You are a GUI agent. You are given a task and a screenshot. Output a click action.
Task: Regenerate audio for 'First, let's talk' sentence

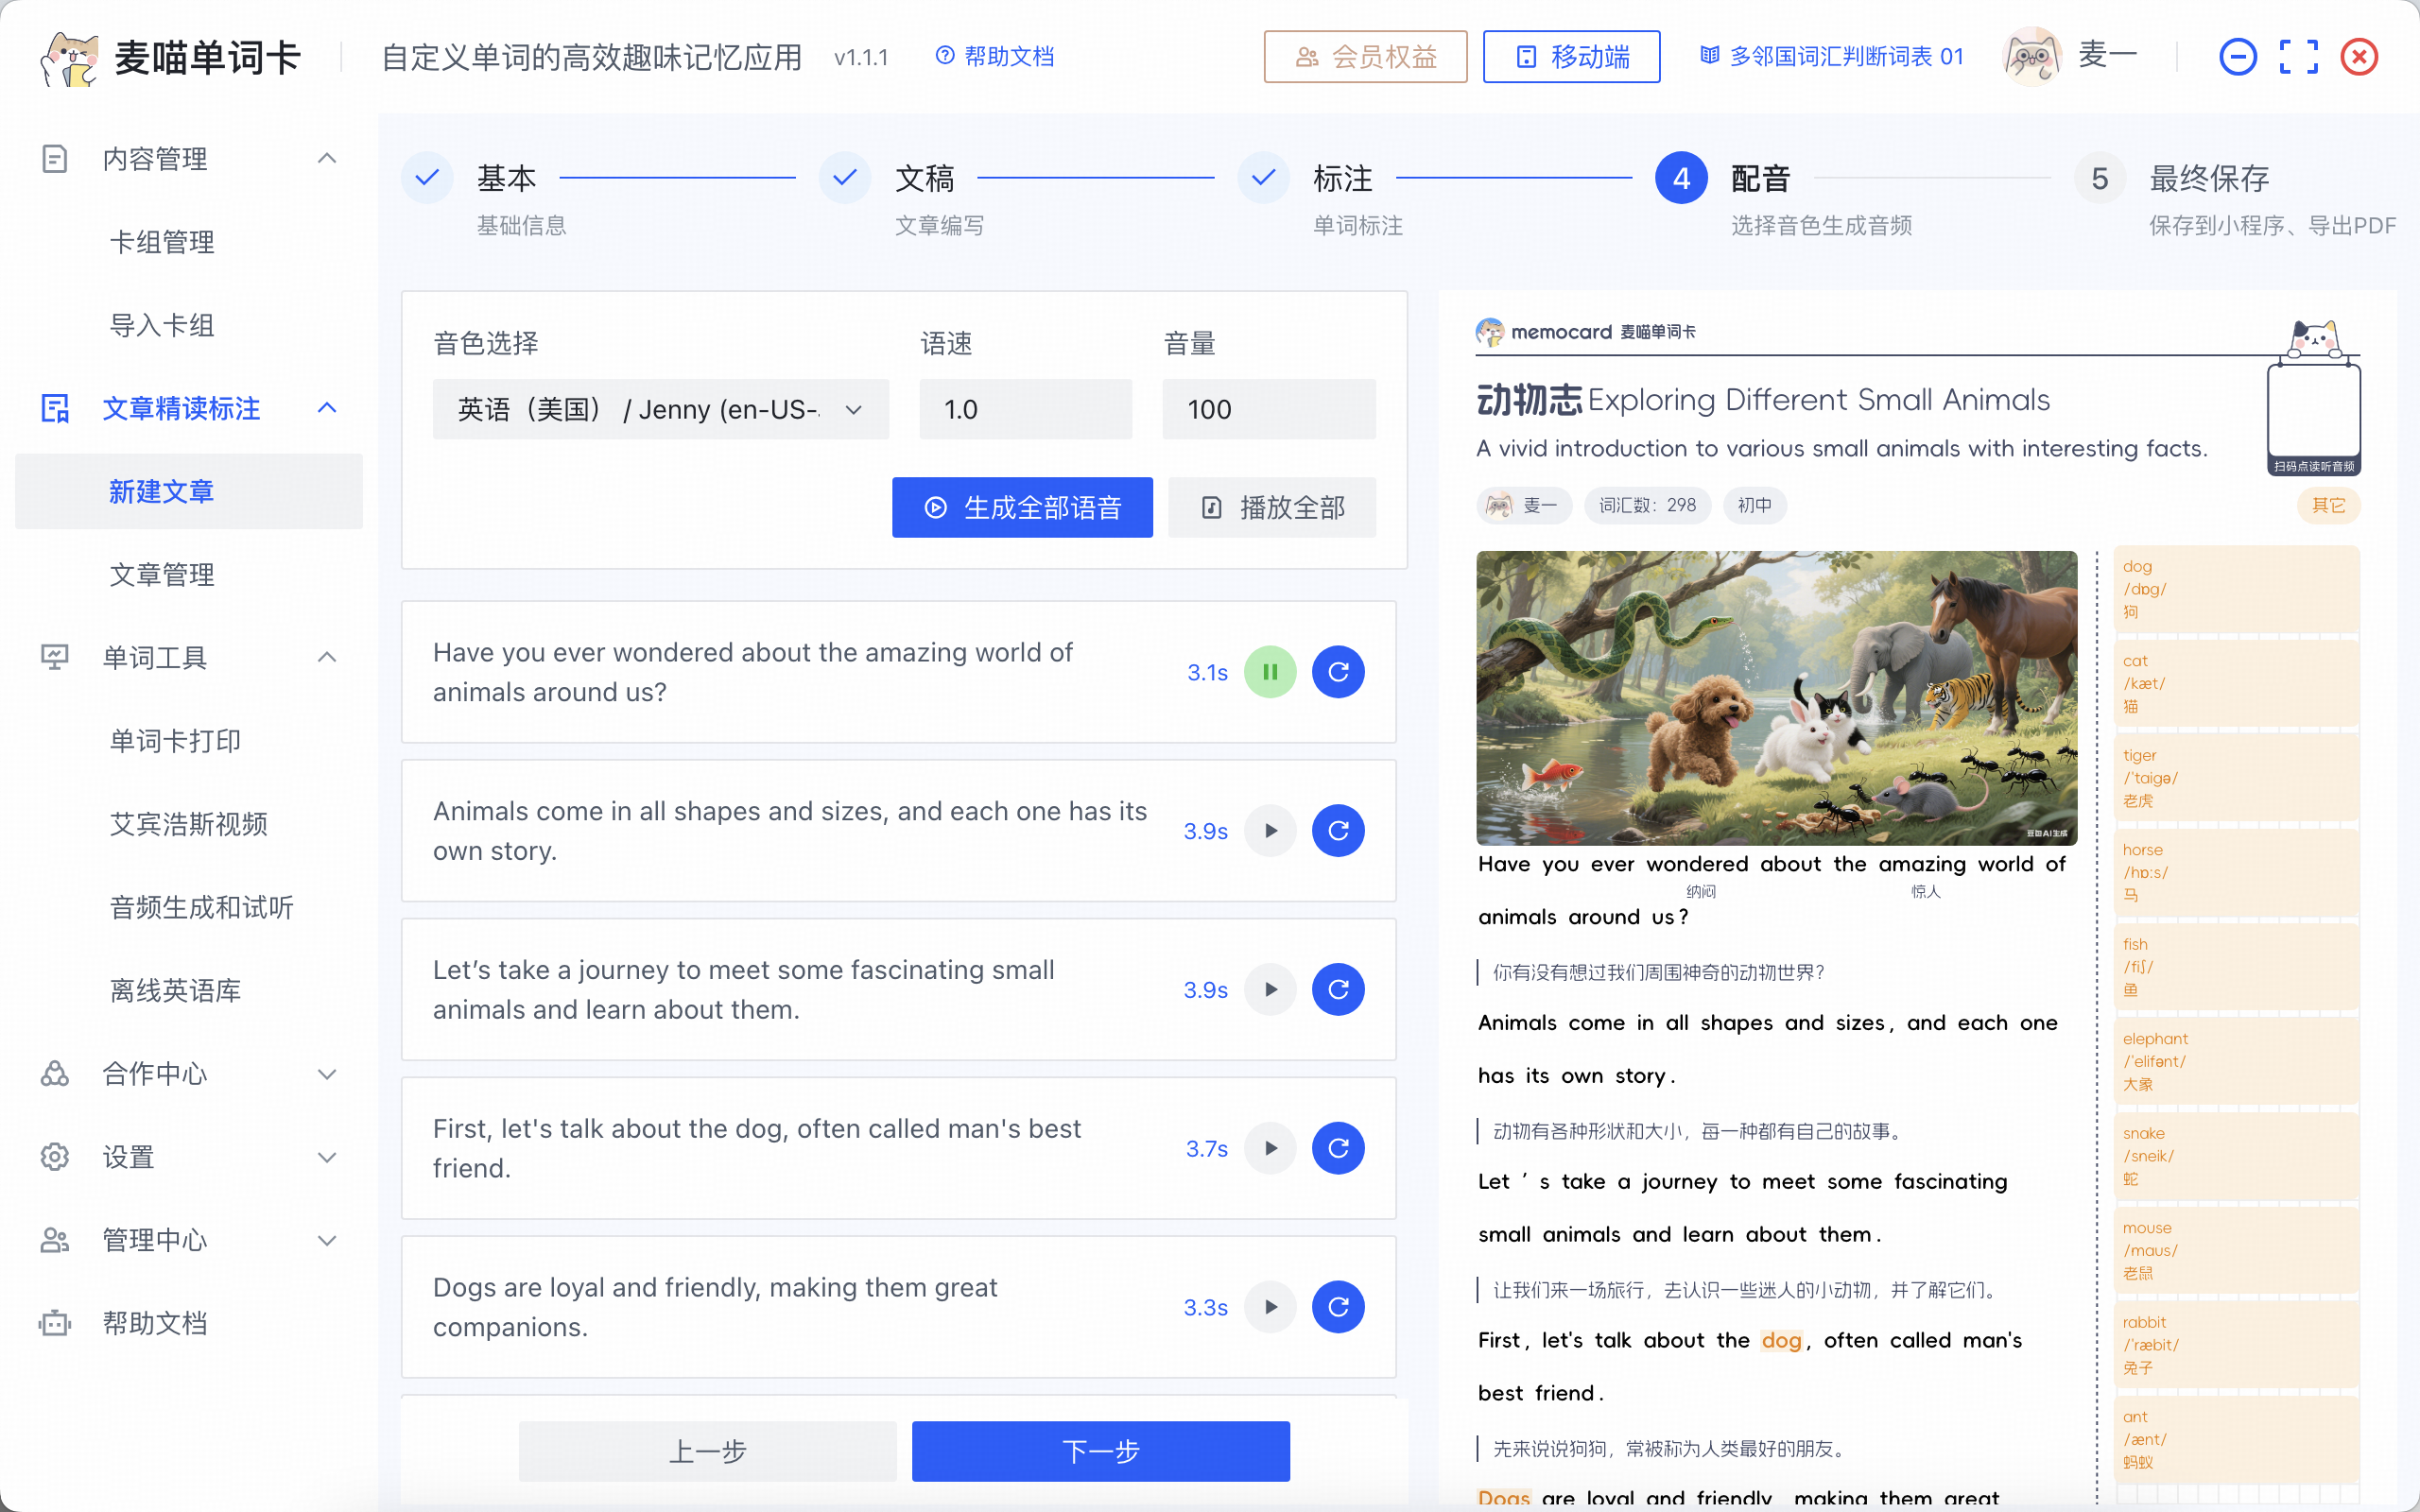[x=1338, y=1148]
